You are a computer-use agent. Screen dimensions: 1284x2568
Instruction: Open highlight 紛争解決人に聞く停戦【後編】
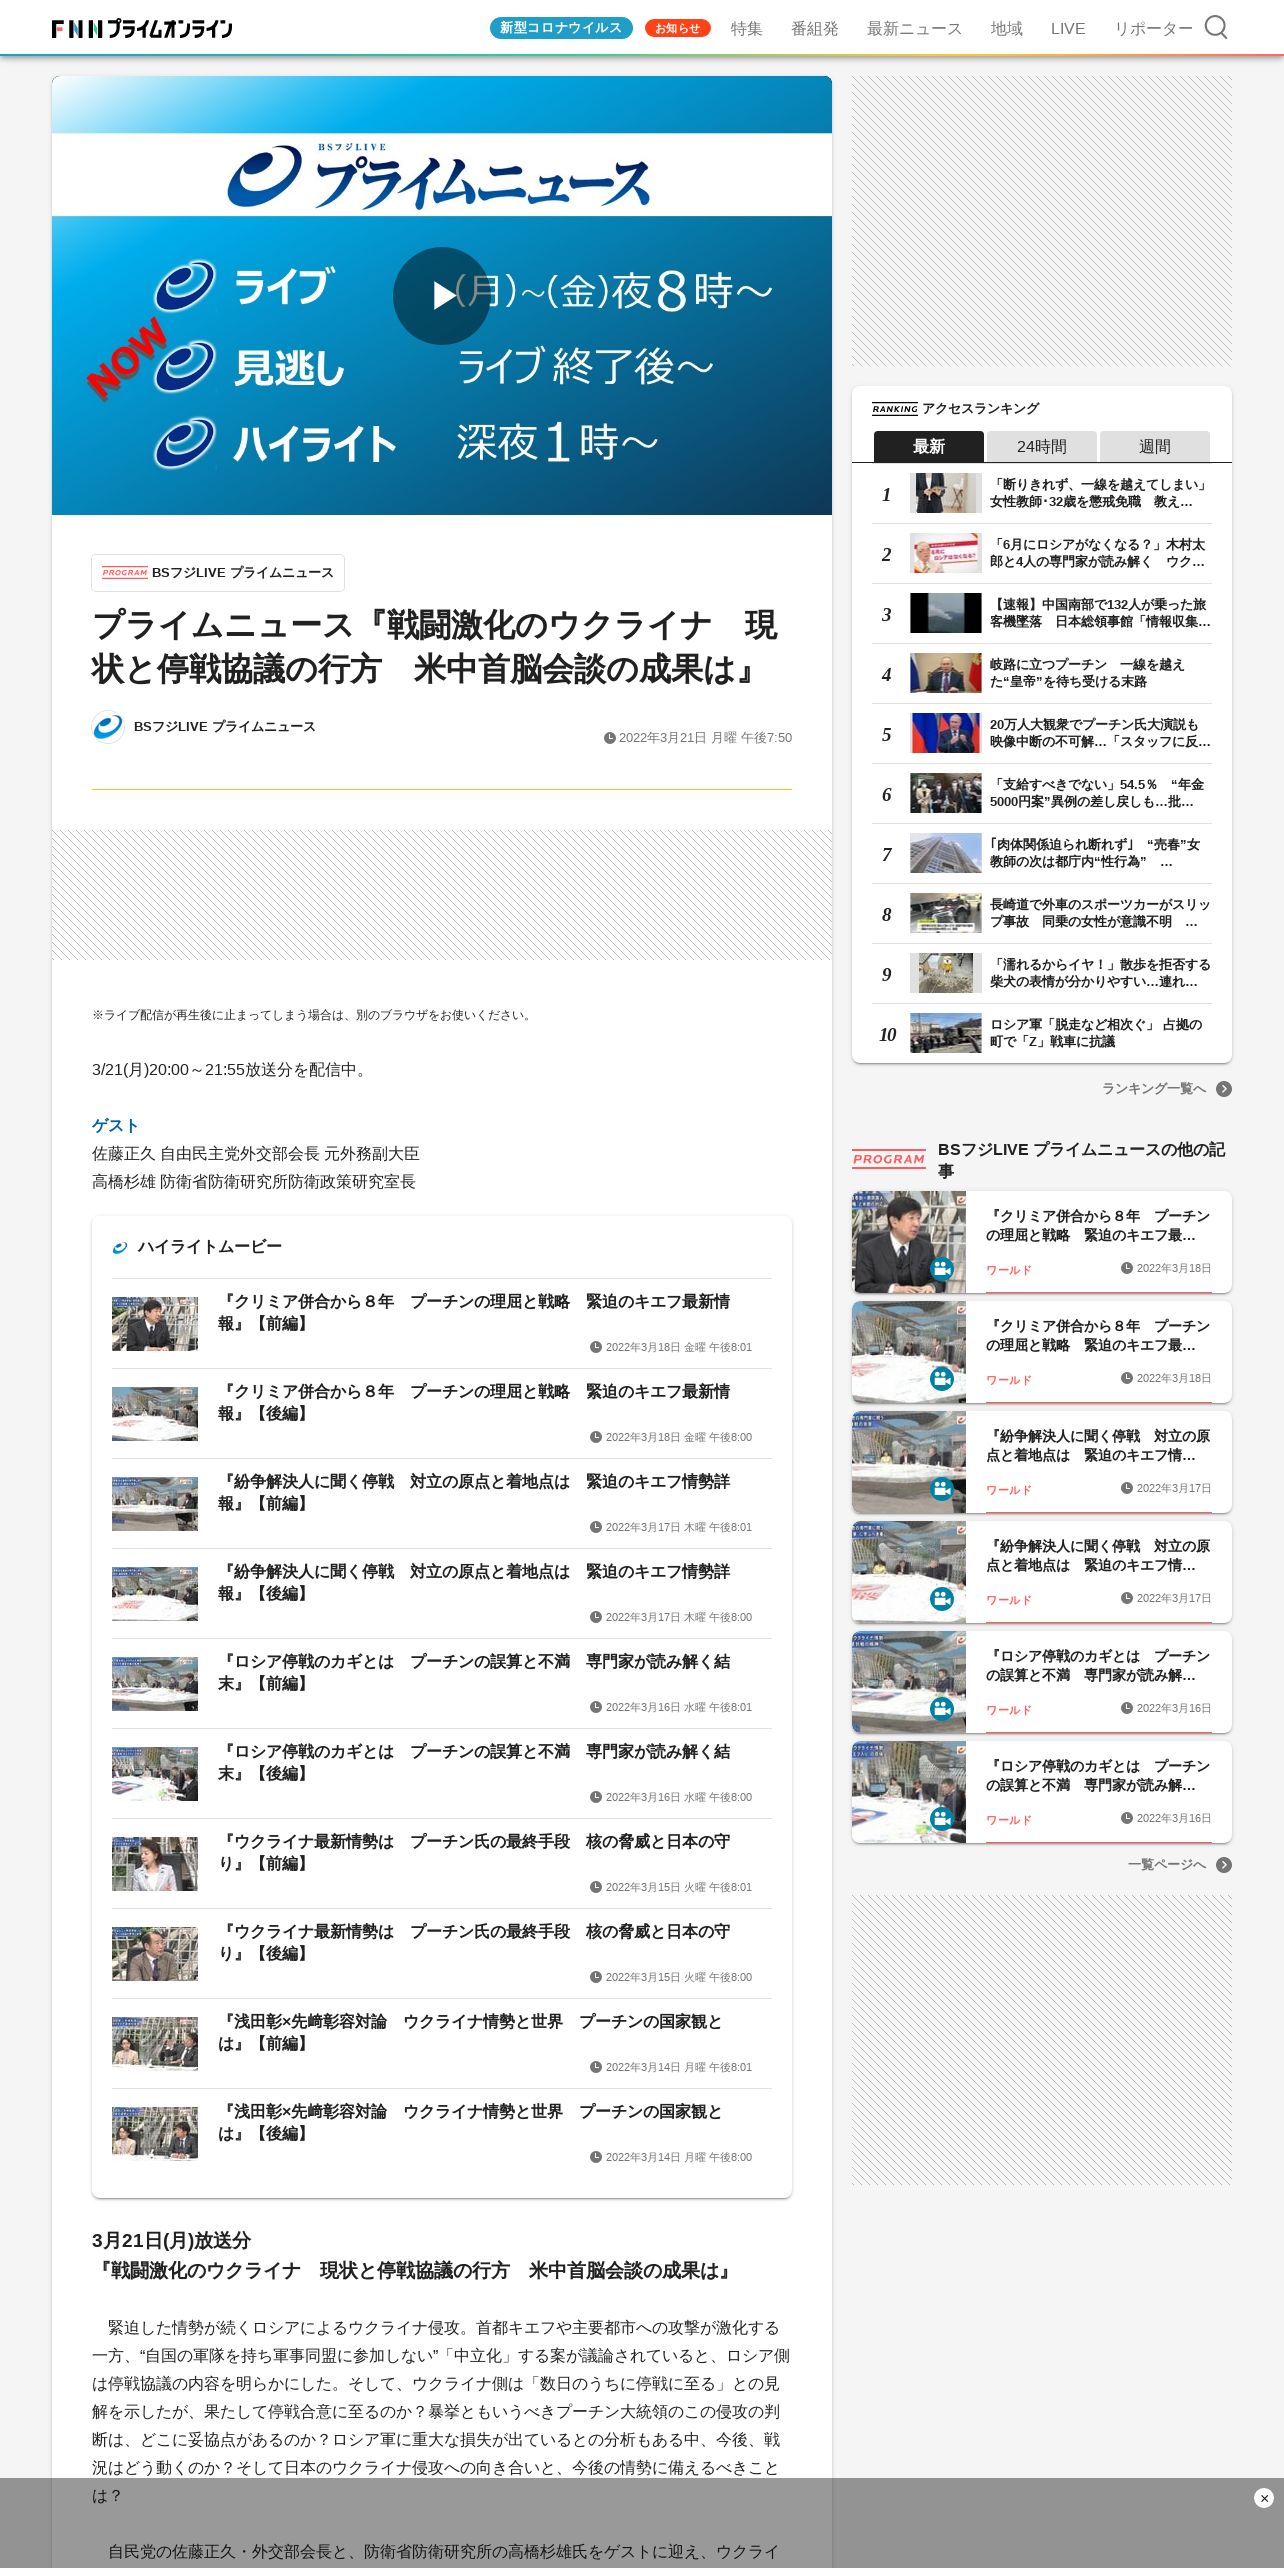pos(441,1594)
